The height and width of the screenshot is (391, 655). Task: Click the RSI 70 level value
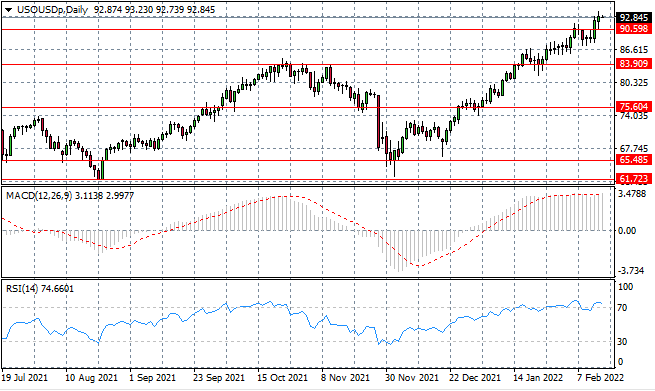coord(622,308)
